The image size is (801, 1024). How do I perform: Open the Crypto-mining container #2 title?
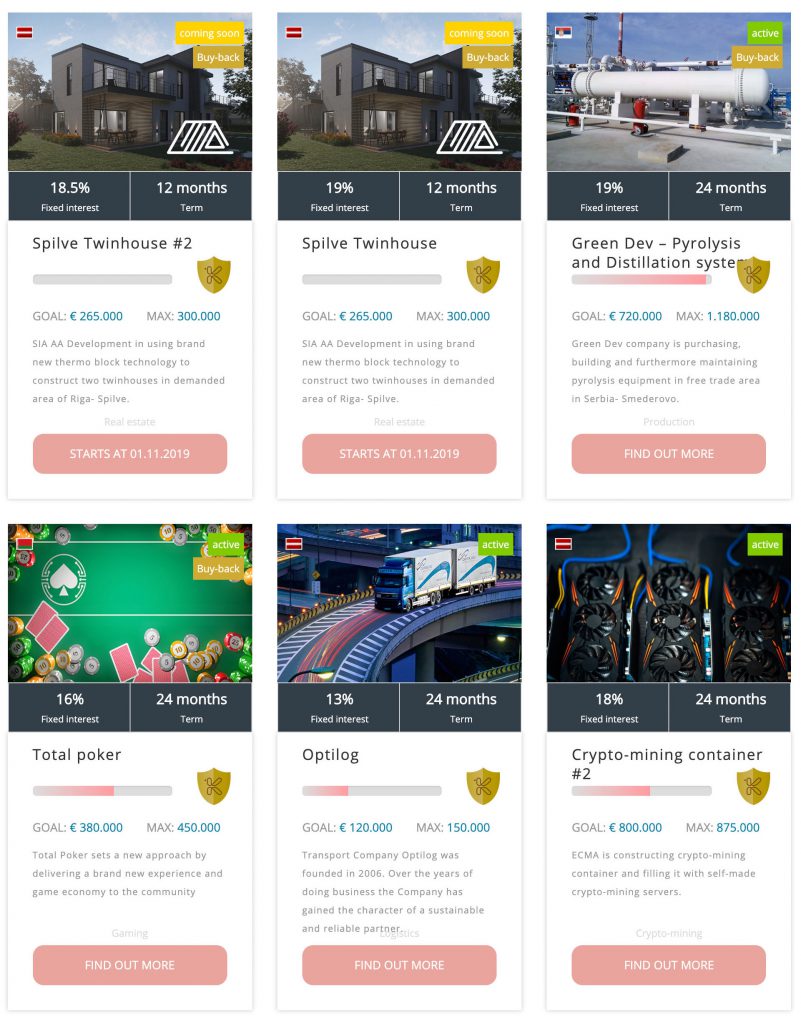pyautogui.click(x=667, y=764)
